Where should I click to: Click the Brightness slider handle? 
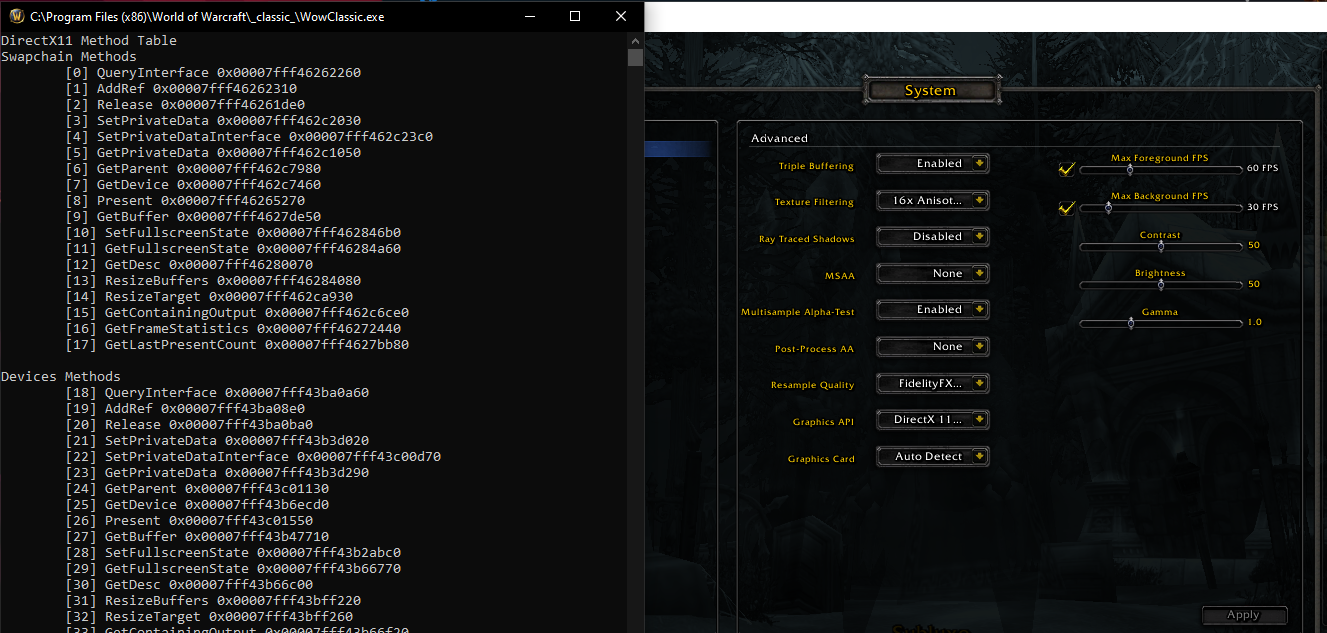1160,284
